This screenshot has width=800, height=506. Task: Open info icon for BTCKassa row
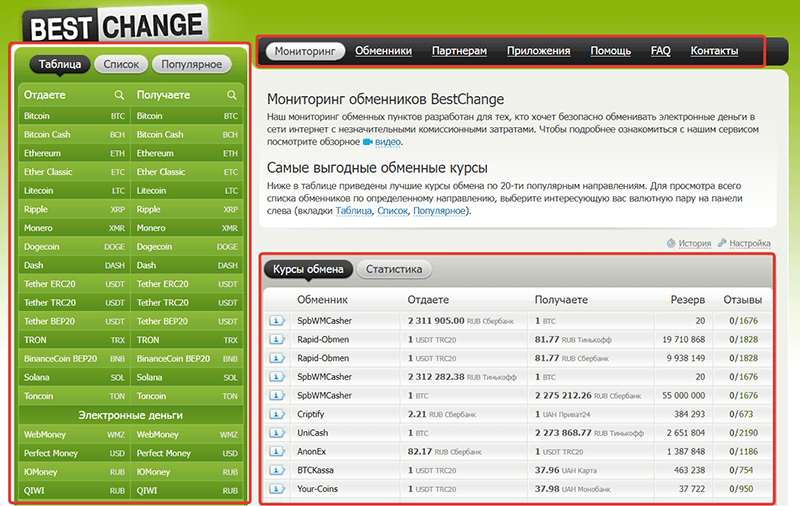coord(277,470)
